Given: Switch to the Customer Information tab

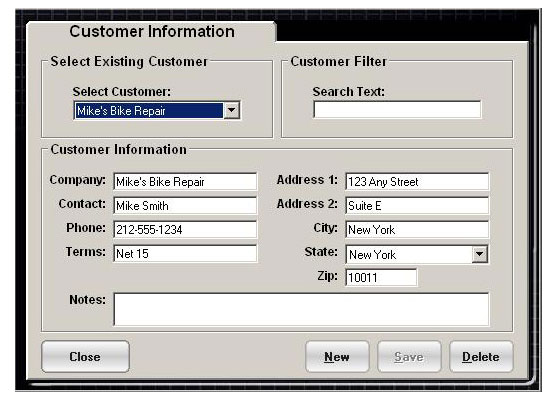Looking at the screenshot, I should [152, 31].
